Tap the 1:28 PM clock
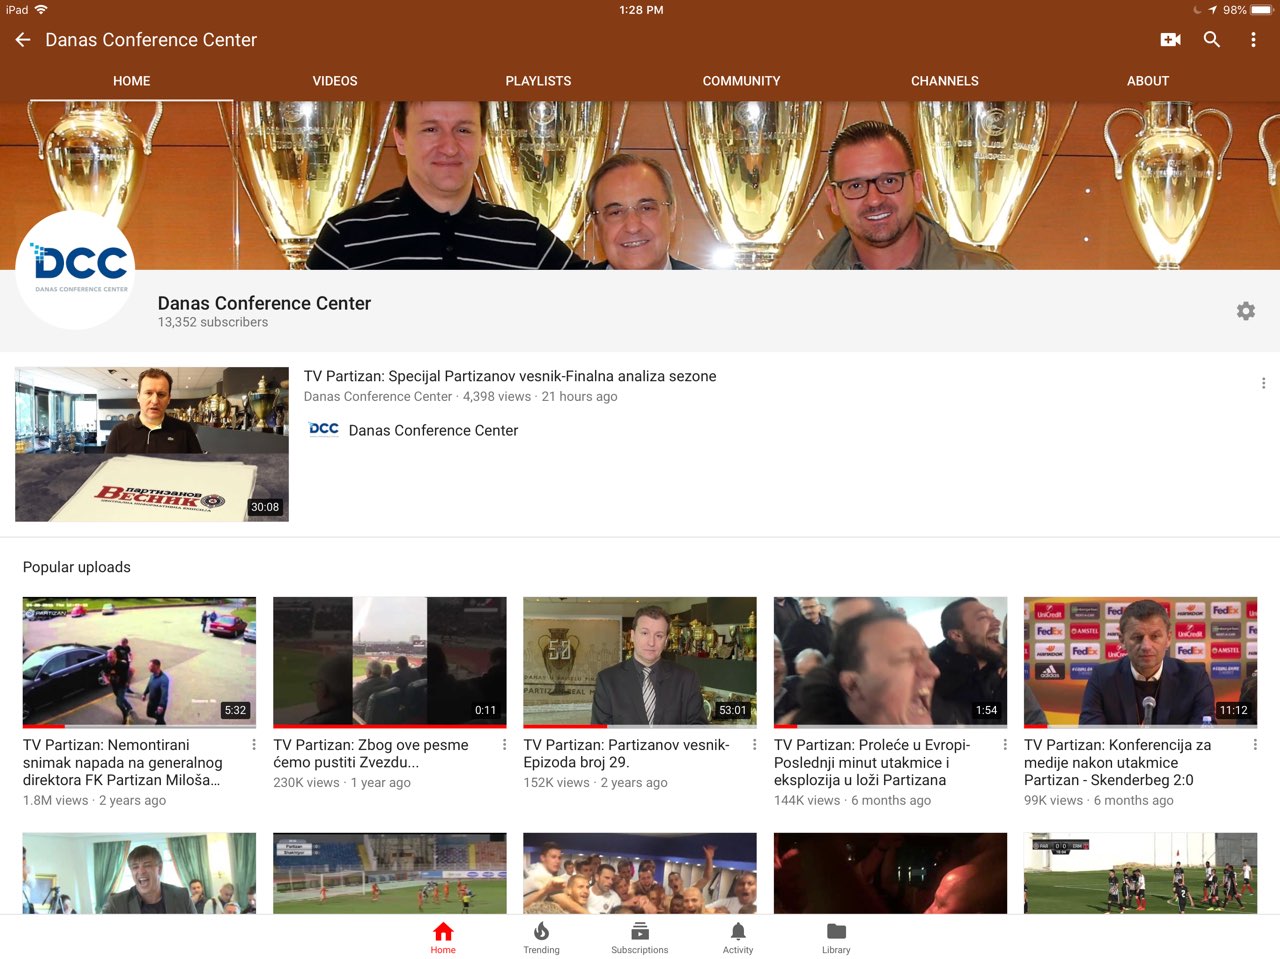Screen dimensions: 1280x959 641,10
